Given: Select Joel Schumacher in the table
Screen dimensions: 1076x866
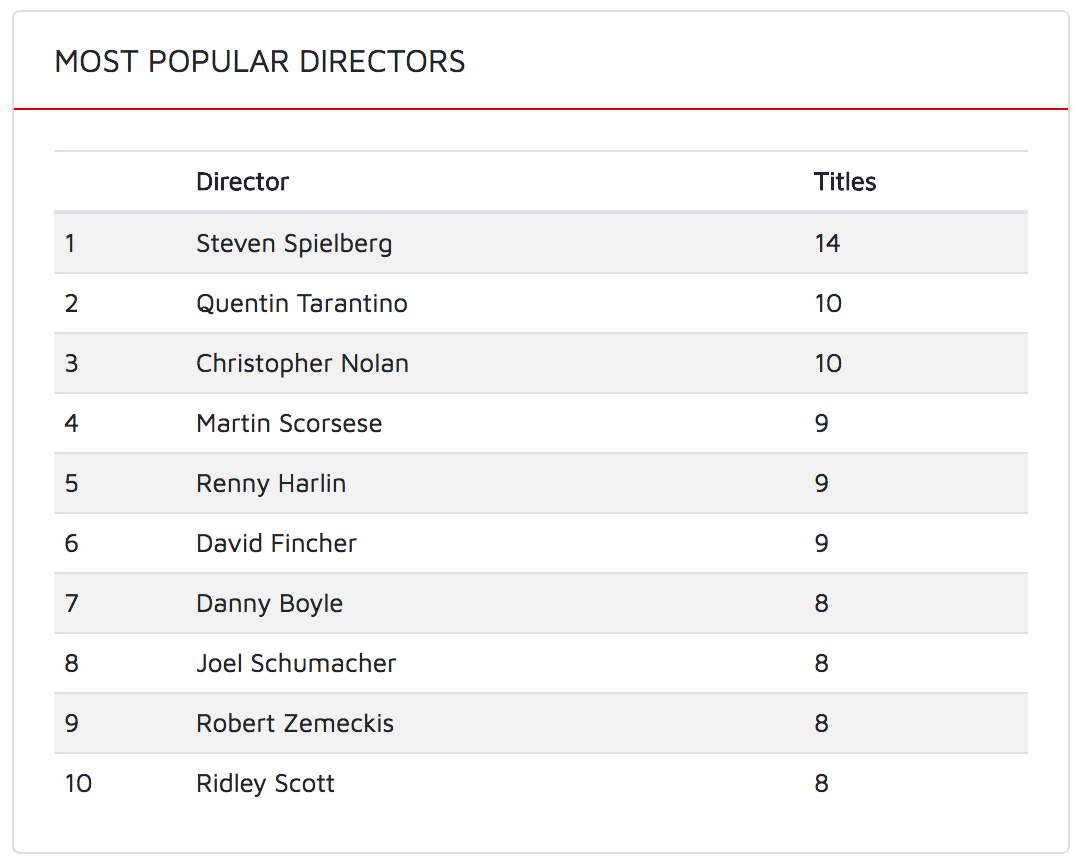Looking at the screenshot, I should pos(296,664).
